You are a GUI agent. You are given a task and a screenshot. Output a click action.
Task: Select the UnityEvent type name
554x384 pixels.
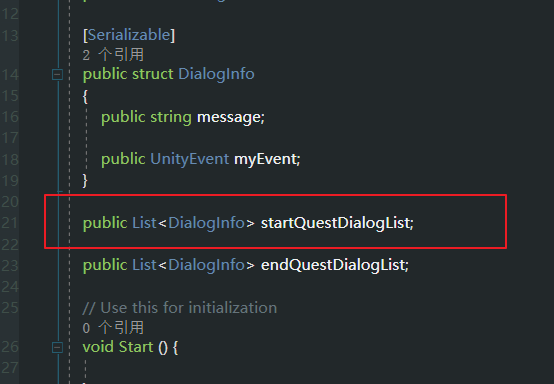[190, 159]
